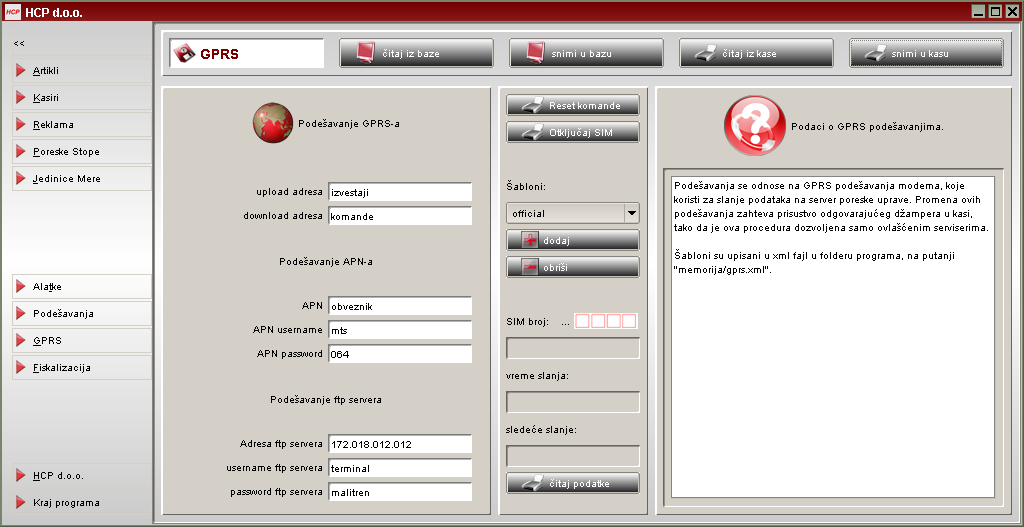
Task: Click the GPRS header logo icon
Action: coord(184,54)
